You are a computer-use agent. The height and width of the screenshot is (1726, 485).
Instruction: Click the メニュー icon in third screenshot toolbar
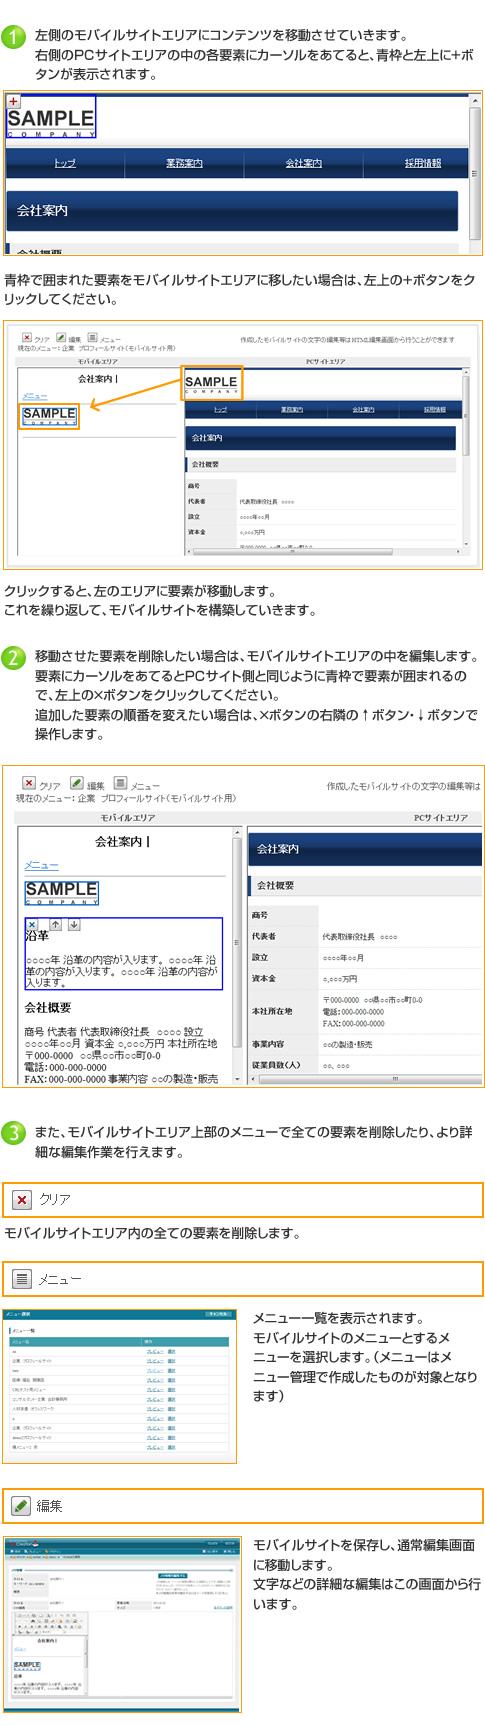click(120, 783)
